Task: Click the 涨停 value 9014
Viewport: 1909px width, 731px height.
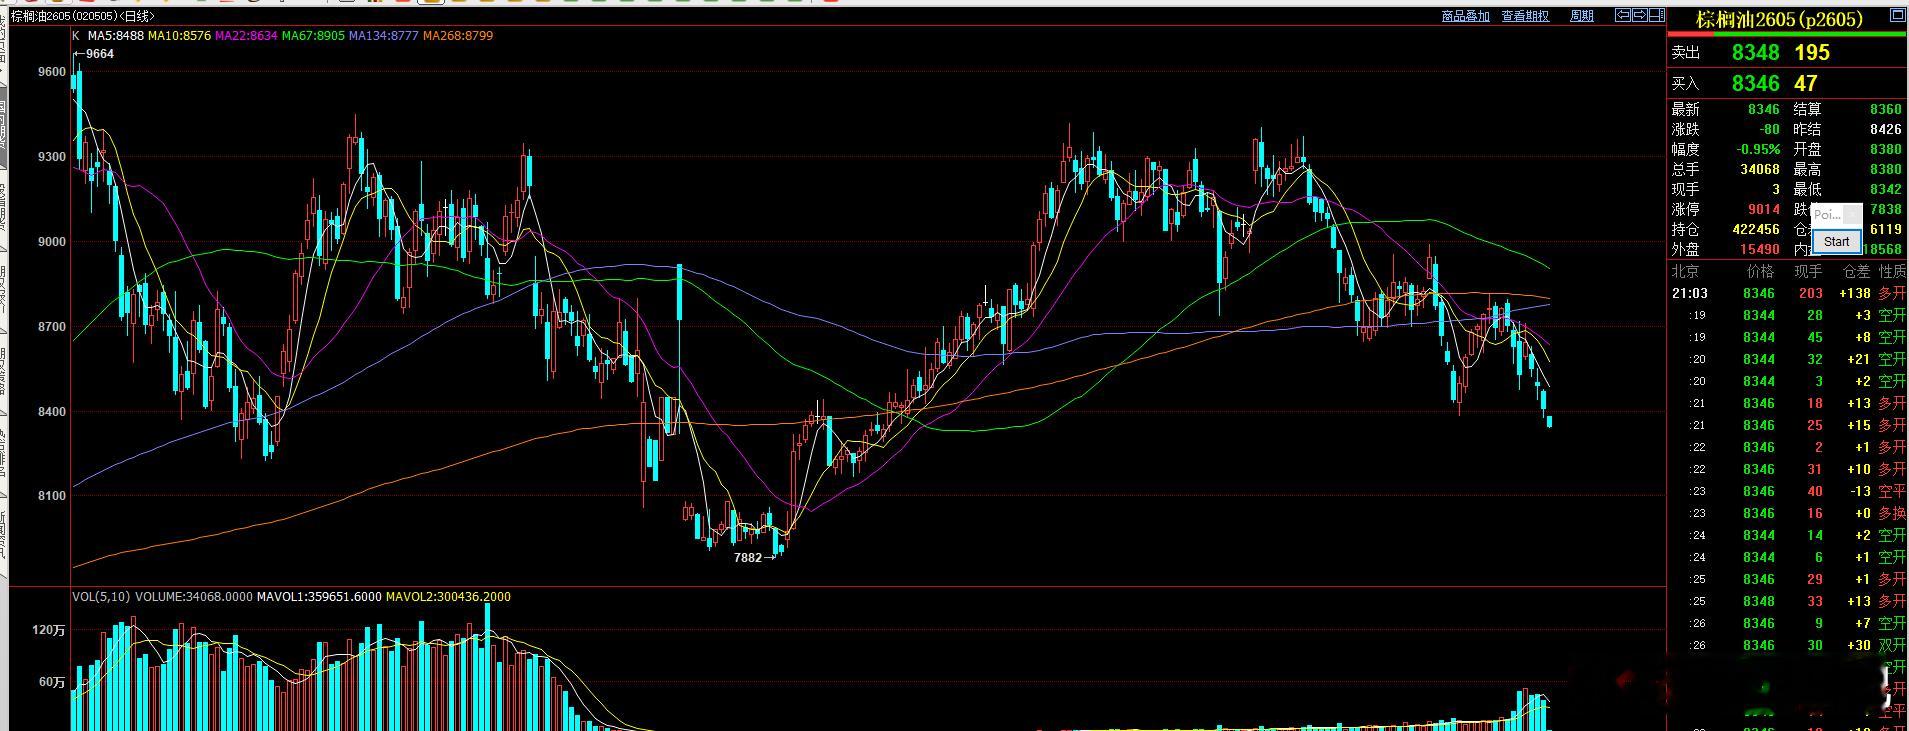Action: [x=1764, y=209]
